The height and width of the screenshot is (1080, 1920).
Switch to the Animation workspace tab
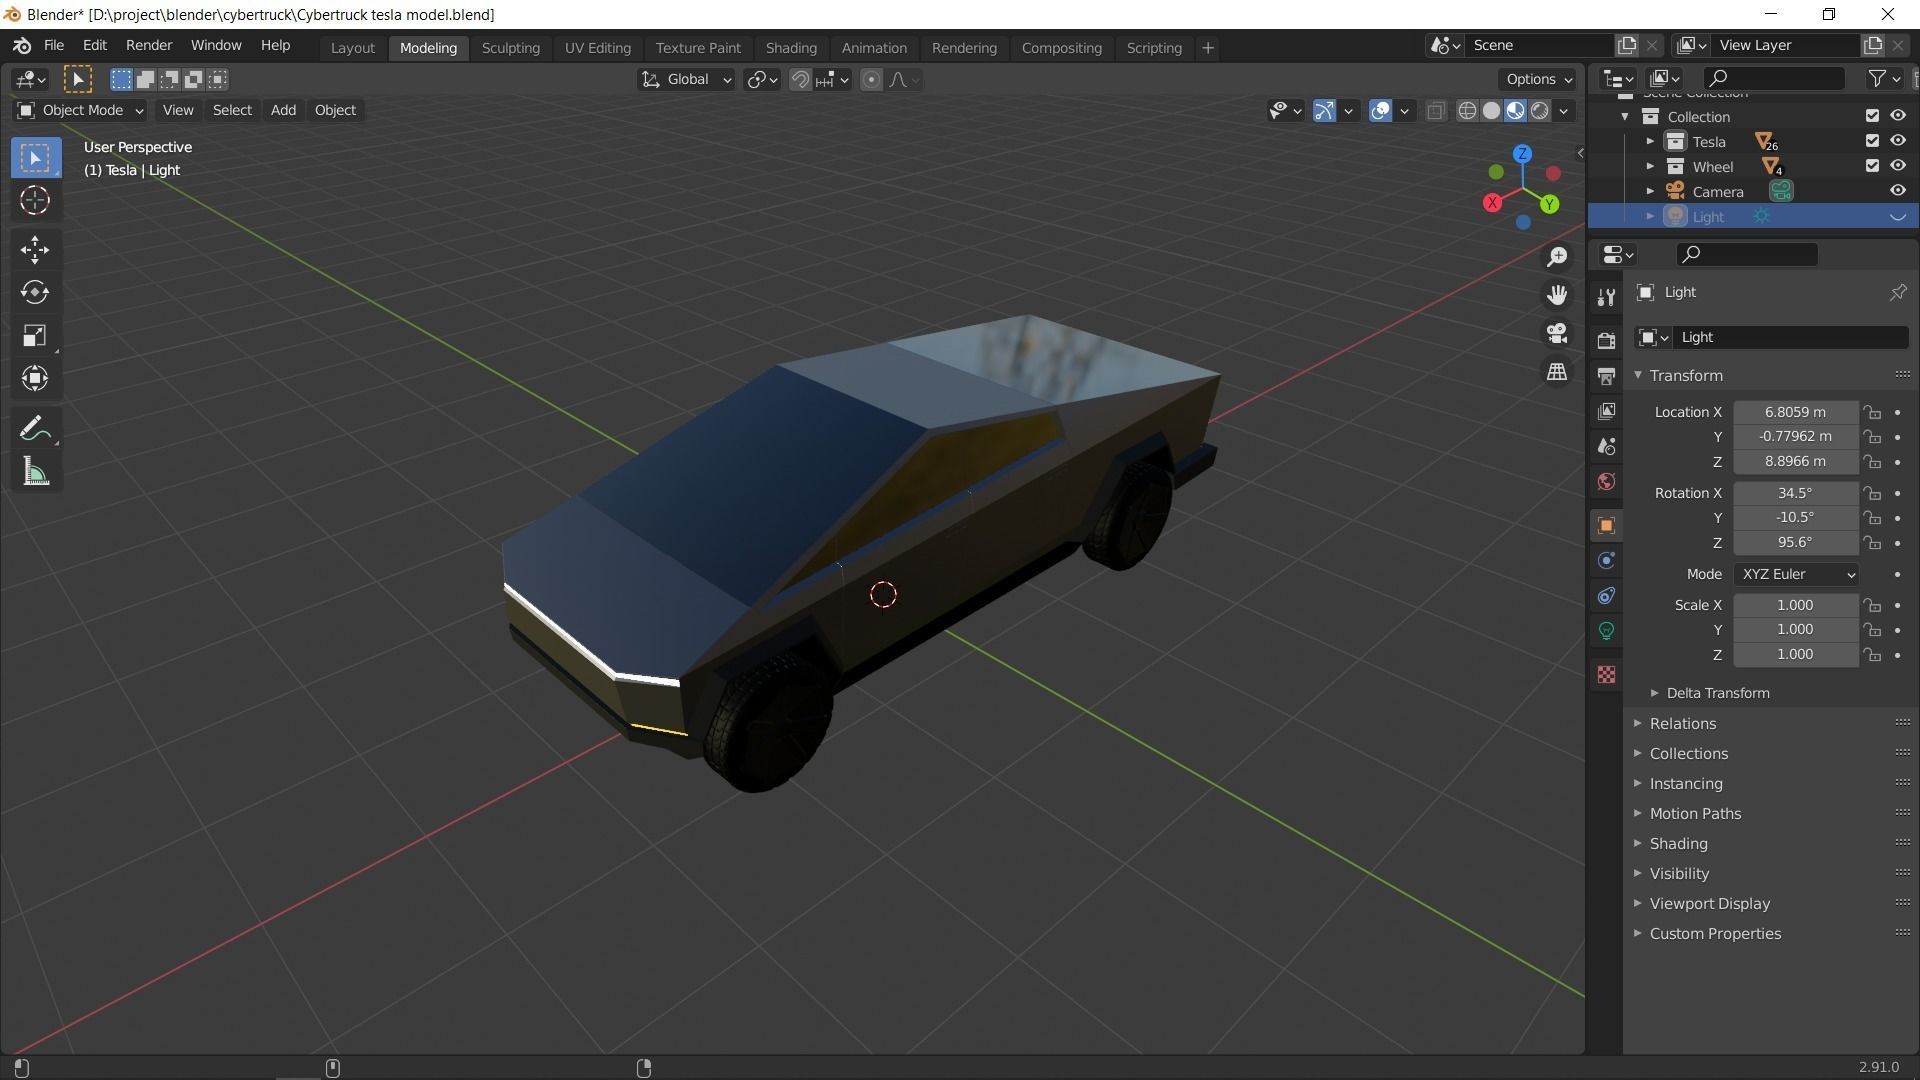(874, 48)
